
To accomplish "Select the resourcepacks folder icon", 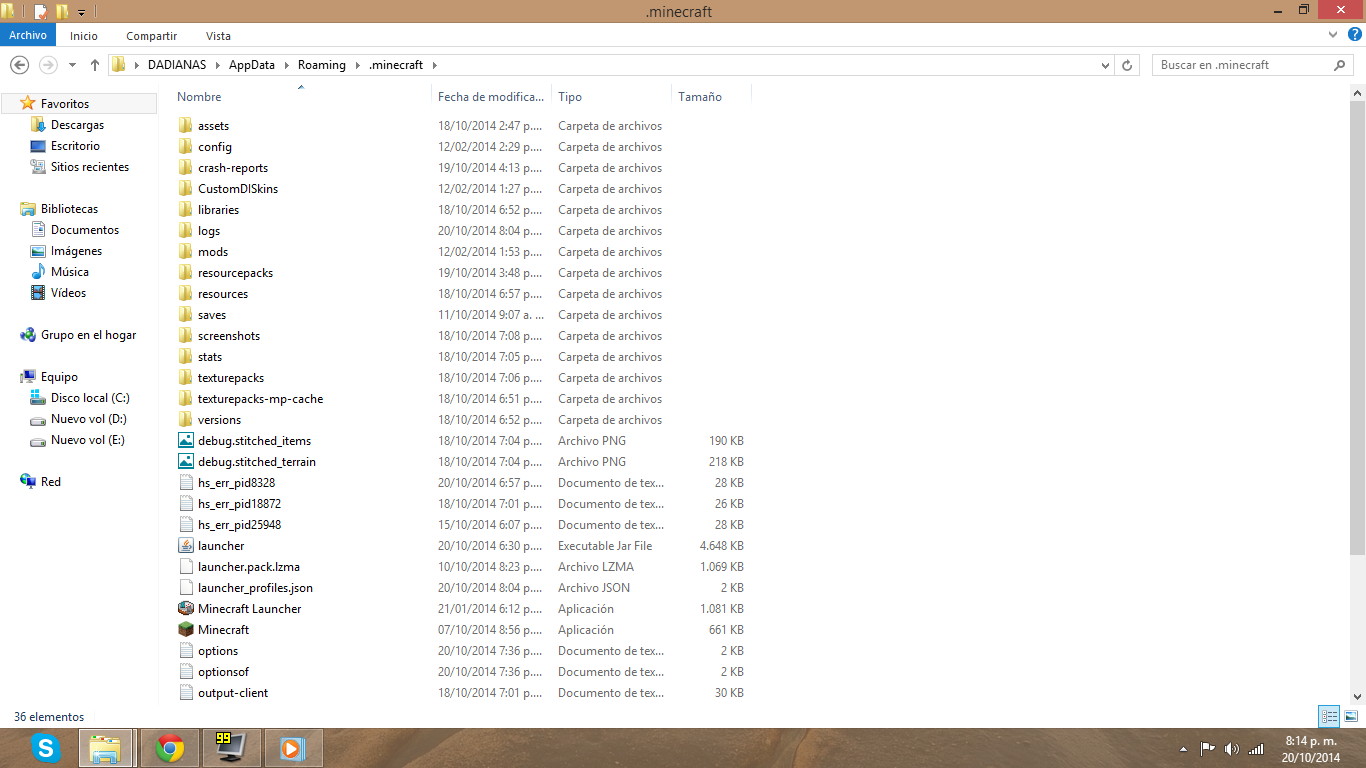I will (x=186, y=273).
